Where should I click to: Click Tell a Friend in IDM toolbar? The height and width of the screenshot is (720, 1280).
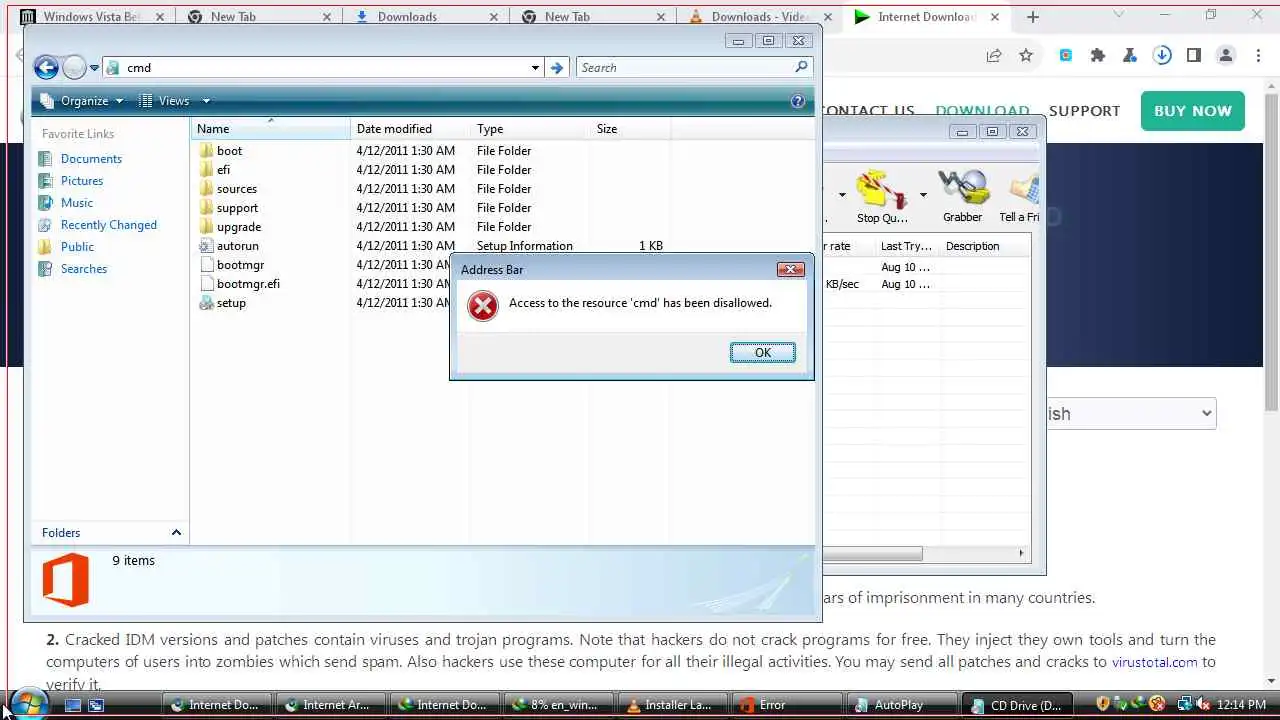[1019, 195]
